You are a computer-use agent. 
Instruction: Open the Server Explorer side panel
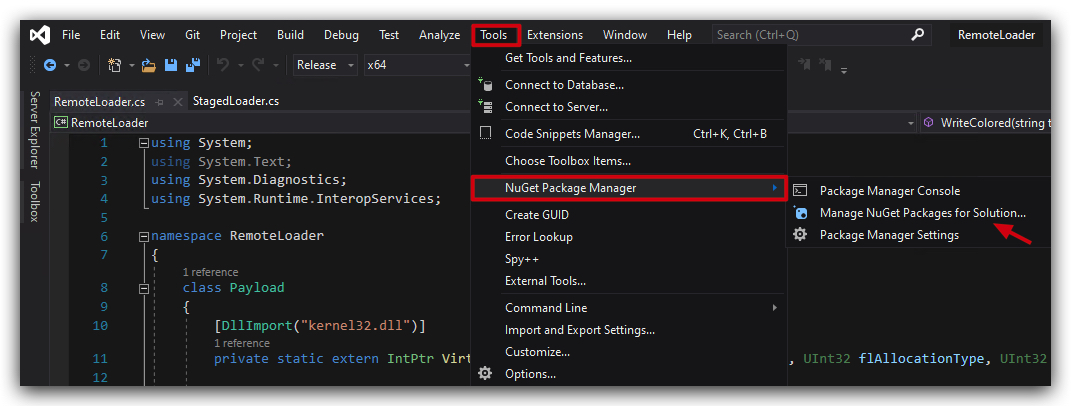click(35, 130)
